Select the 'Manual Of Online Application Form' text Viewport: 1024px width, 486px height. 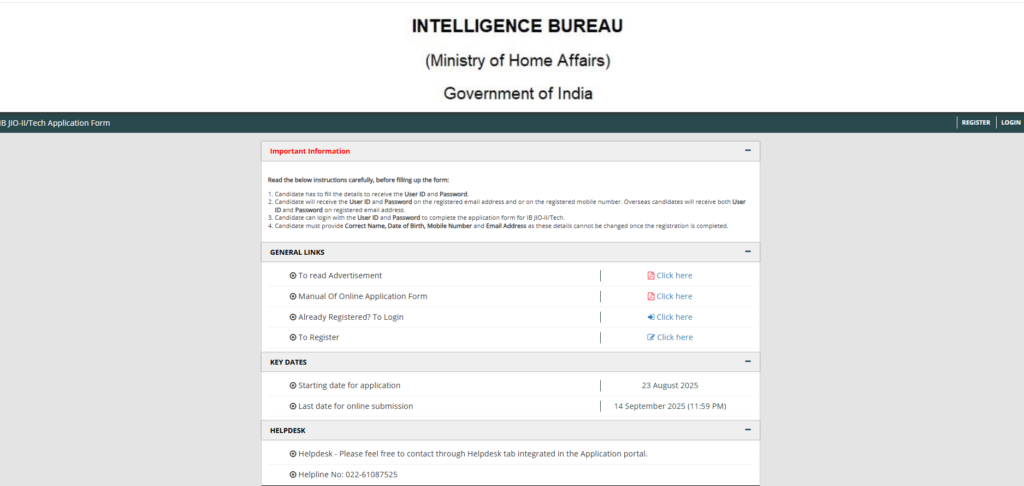click(362, 296)
